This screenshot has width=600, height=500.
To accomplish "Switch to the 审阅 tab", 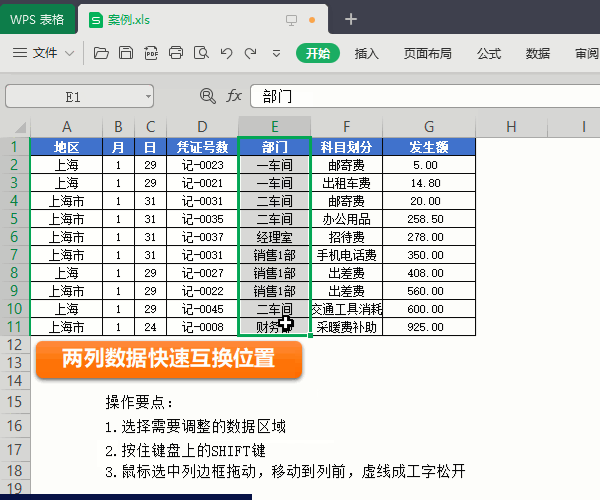I will pyautogui.click(x=587, y=54).
